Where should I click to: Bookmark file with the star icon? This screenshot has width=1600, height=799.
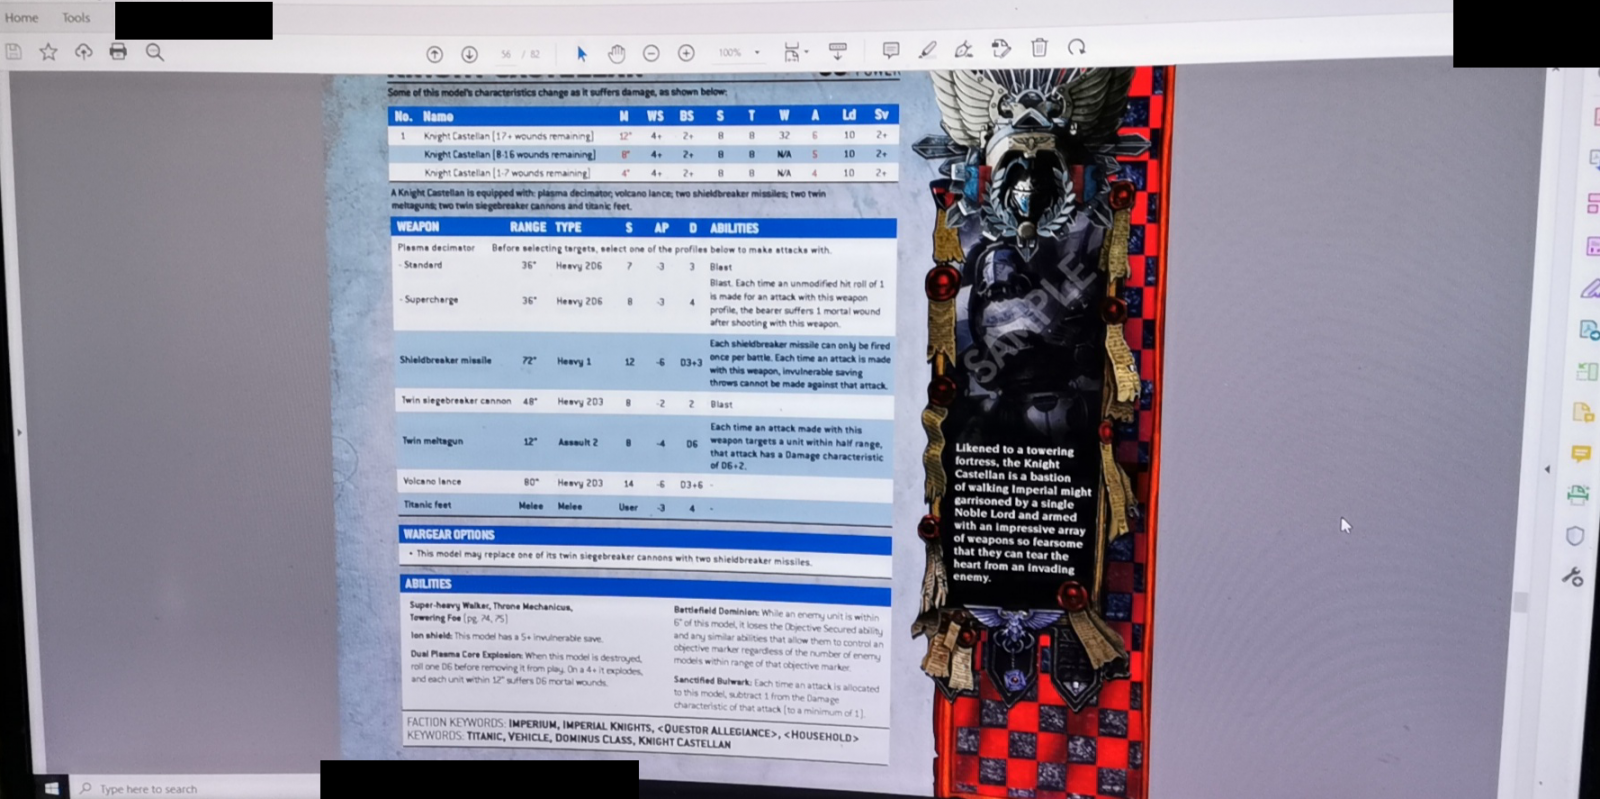point(48,52)
